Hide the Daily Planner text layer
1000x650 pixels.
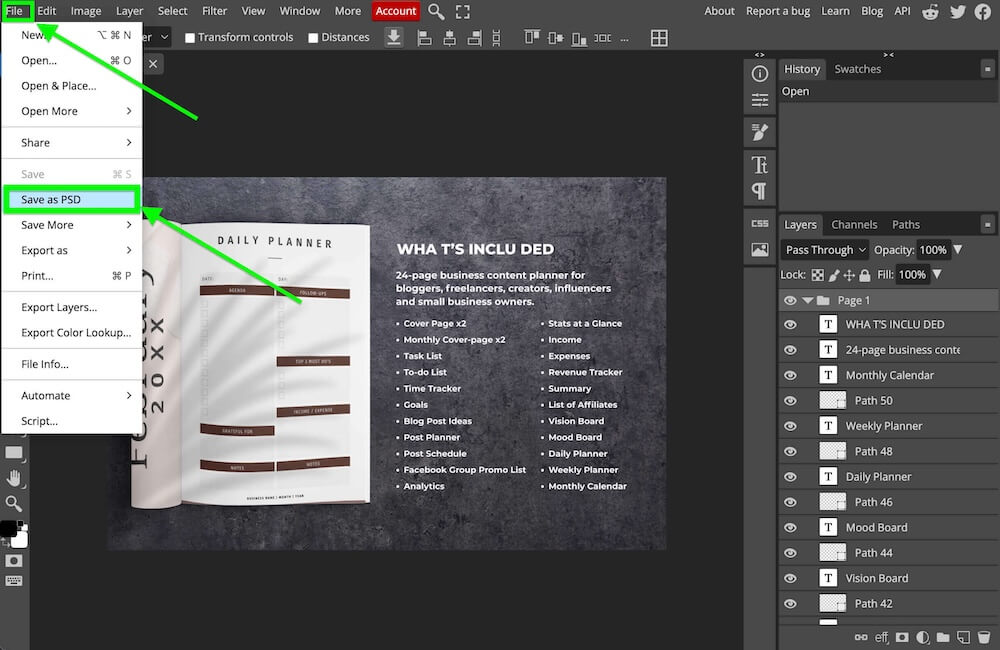coord(790,476)
